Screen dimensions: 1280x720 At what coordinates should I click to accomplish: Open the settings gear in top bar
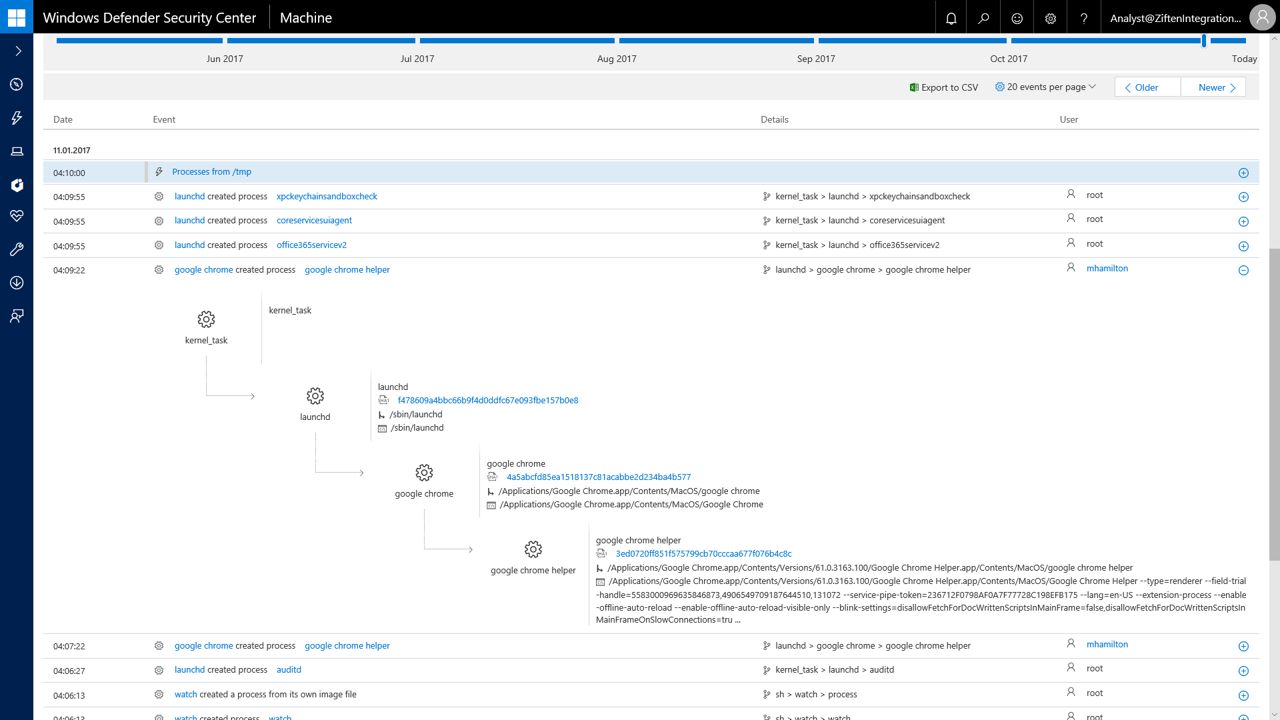[x=1050, y=18]
